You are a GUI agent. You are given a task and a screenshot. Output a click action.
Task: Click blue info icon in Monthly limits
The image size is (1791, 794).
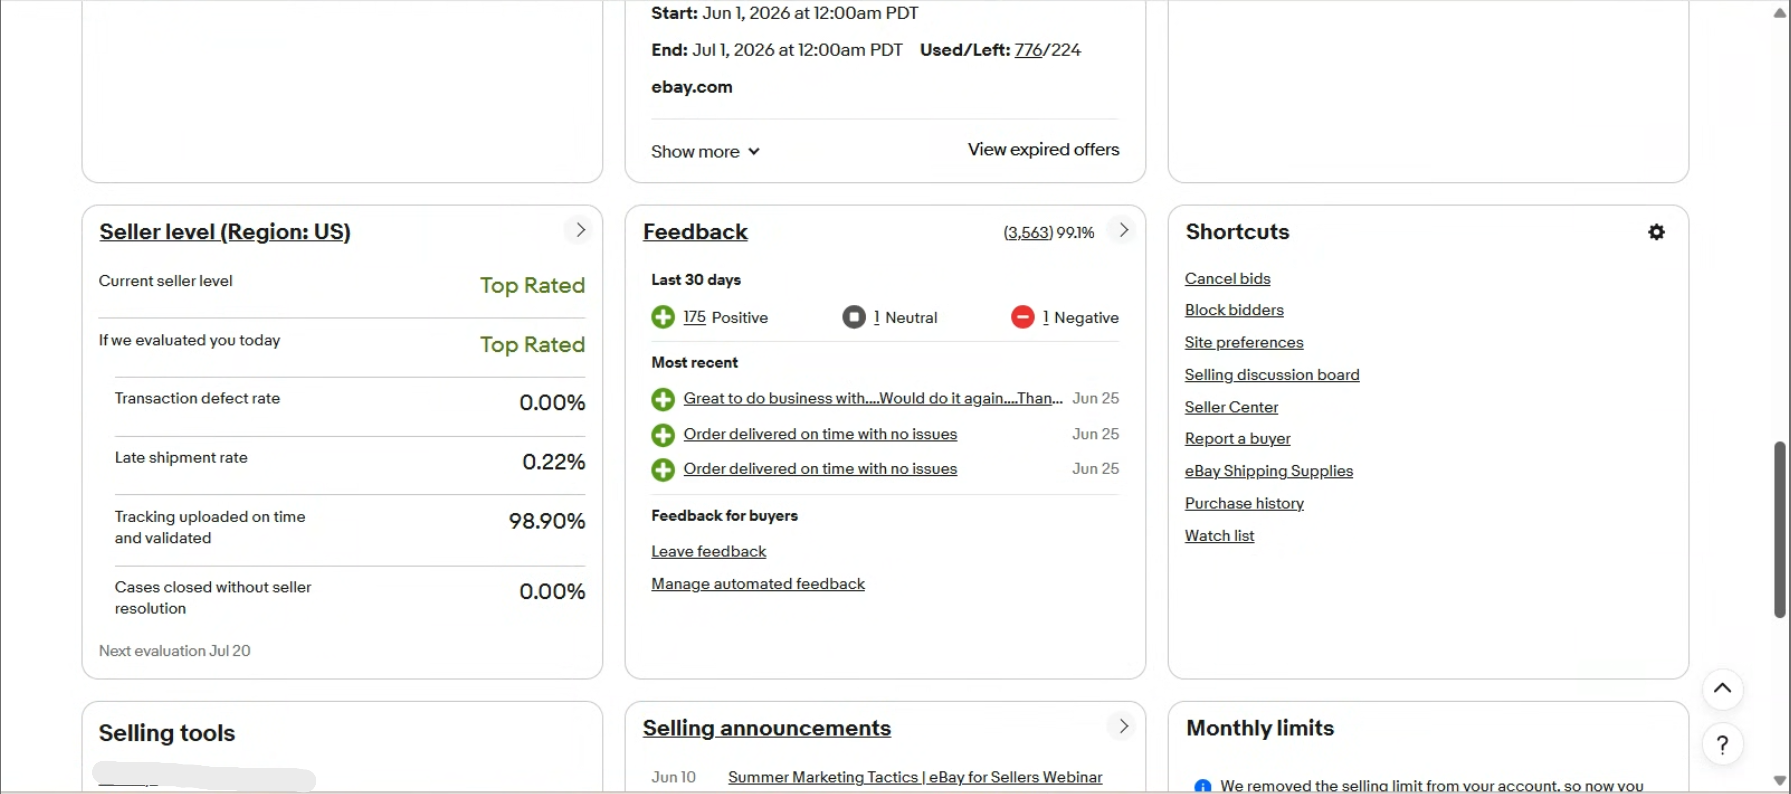[1202, 786]
